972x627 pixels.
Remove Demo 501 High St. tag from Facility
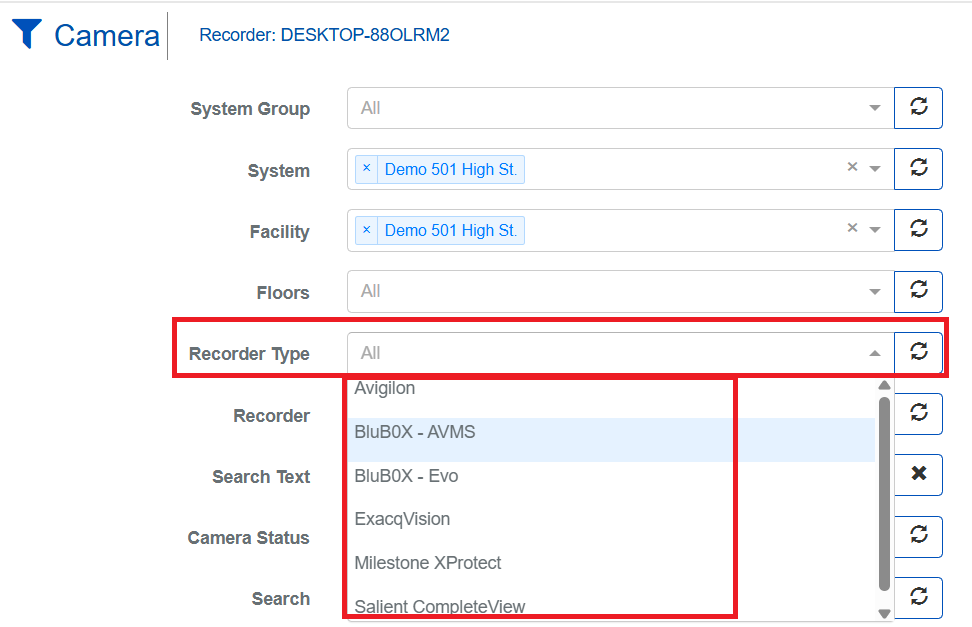click(x=366, y=230)
